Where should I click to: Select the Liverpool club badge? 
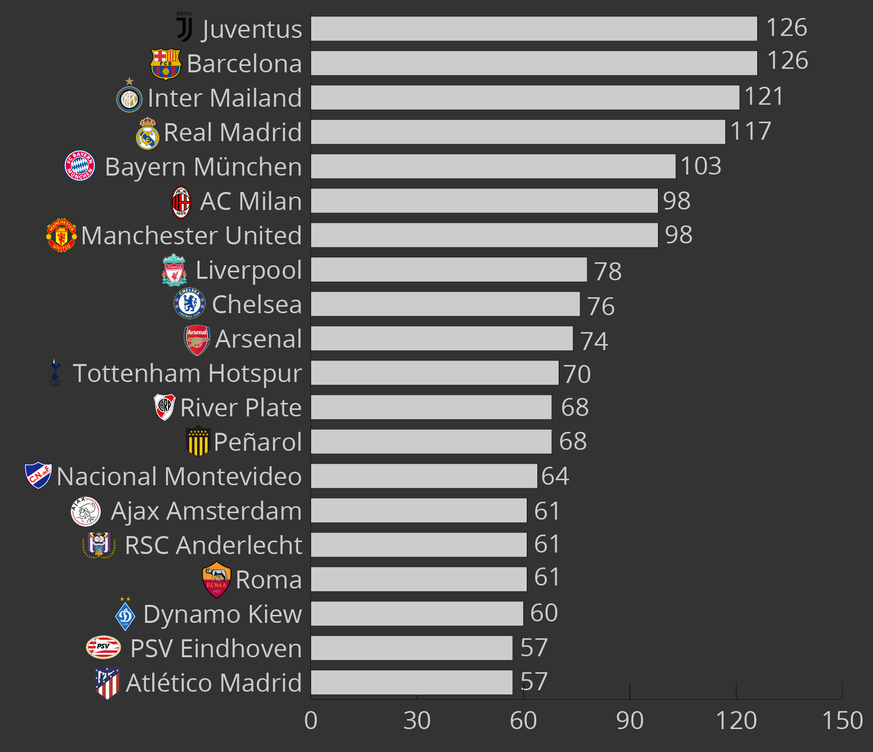pos(174,270)
